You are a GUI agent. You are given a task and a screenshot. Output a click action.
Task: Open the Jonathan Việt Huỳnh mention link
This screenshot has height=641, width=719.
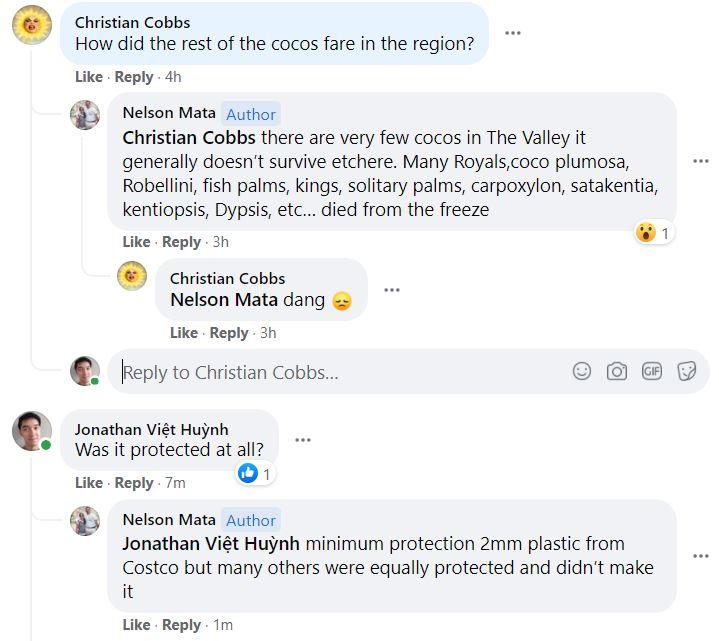(x=211, y=544)
